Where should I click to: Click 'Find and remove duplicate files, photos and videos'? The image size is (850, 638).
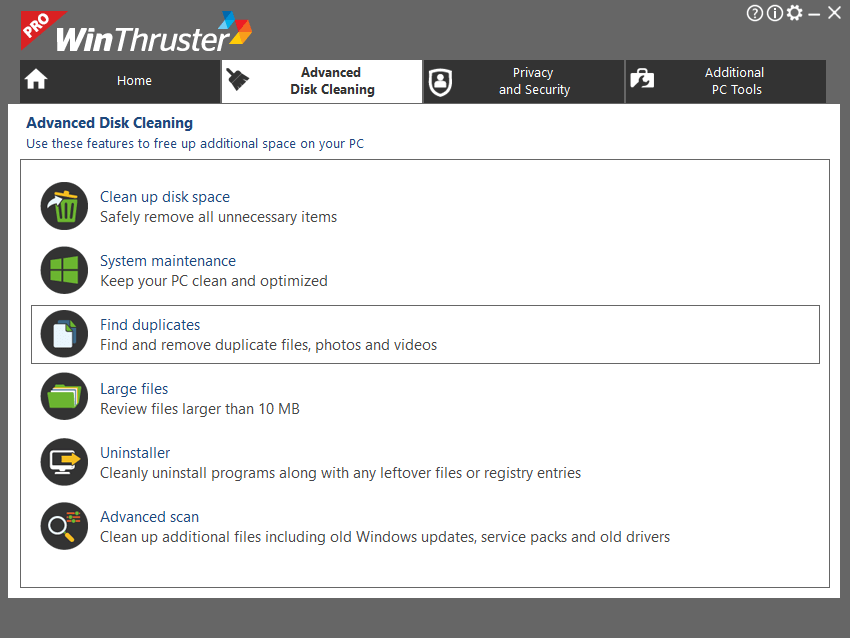pos(268,345)
